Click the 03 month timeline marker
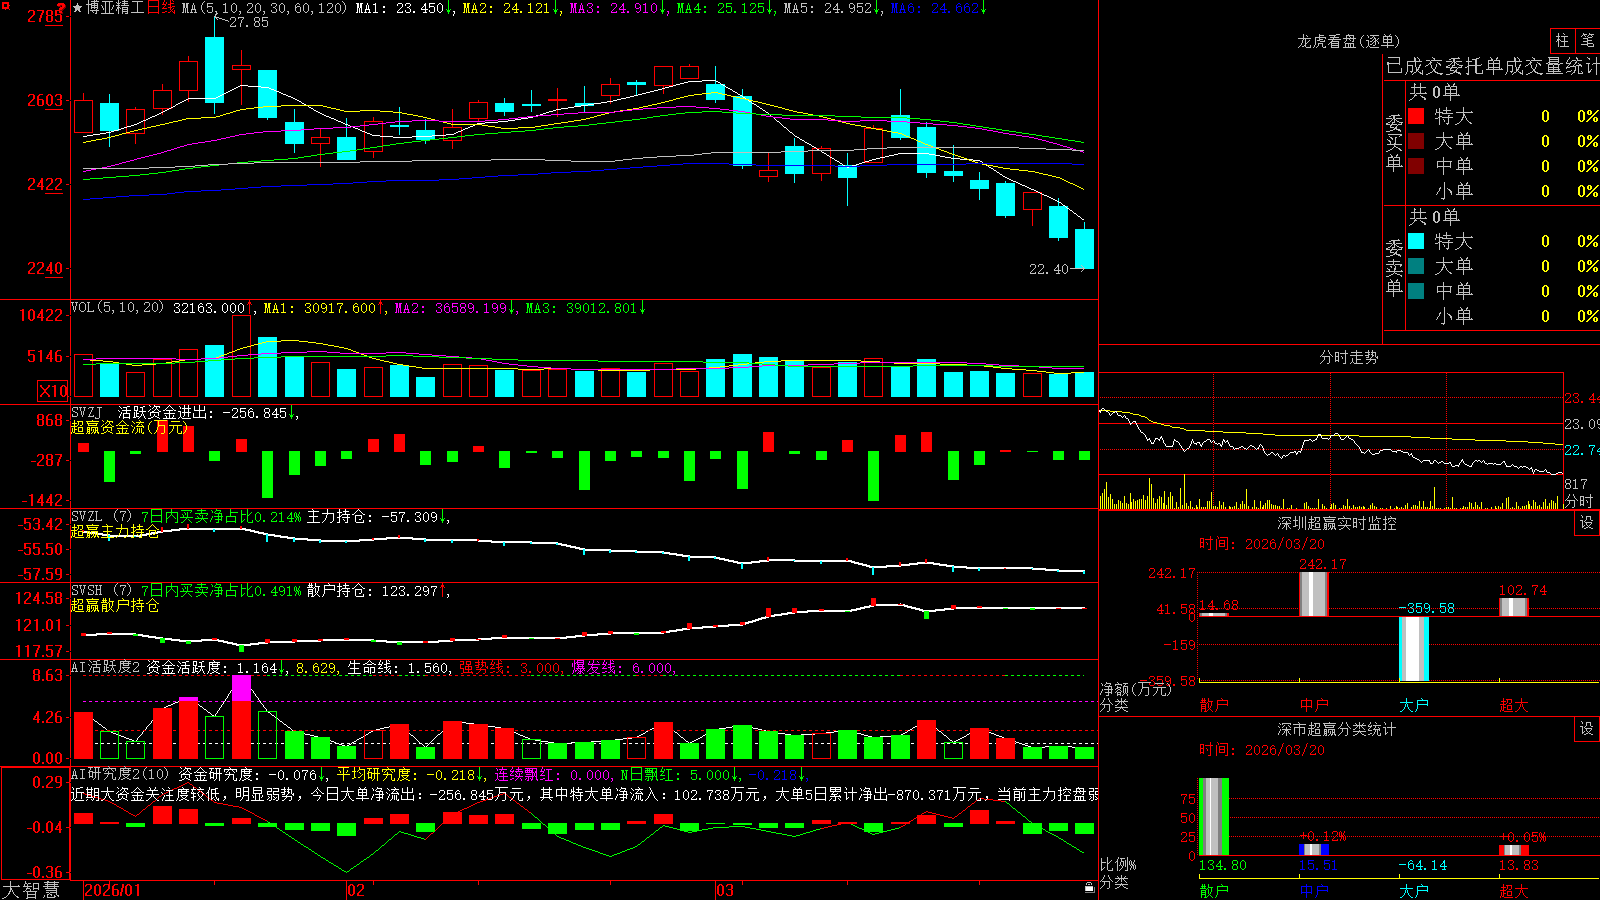Viewport: 1600px width, 900px height. [x=725, y=890]
